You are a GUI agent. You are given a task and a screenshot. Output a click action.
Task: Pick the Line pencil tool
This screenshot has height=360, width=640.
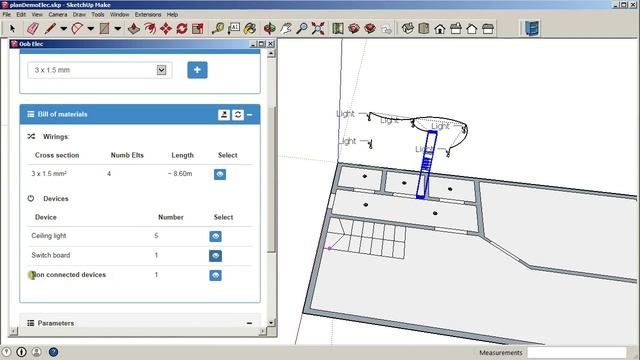50,29
